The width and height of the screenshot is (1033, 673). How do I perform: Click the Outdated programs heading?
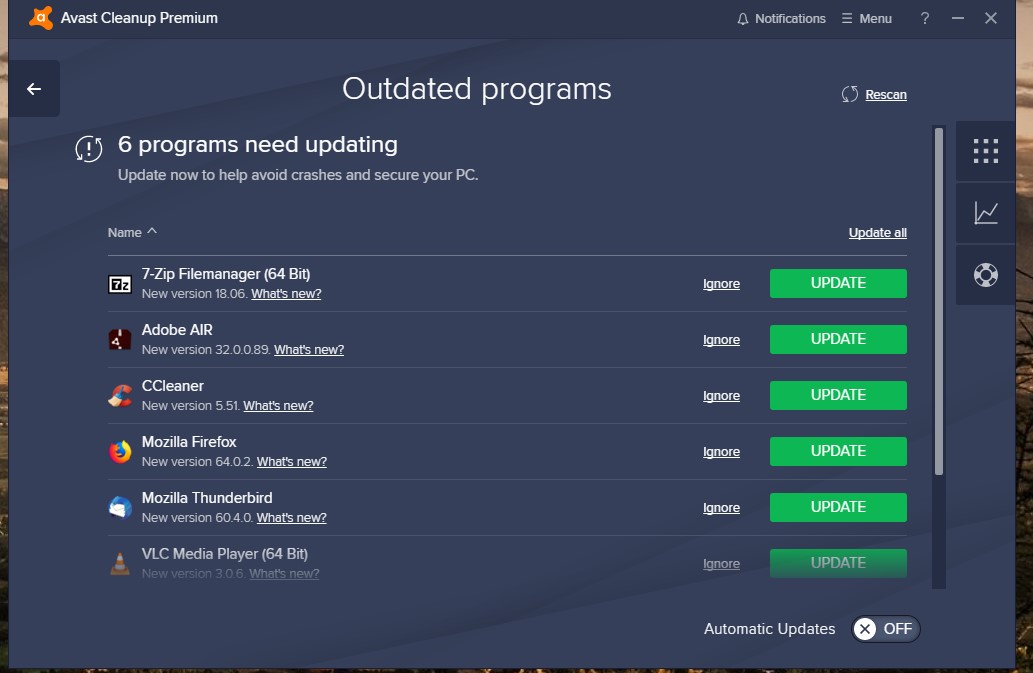477,89
